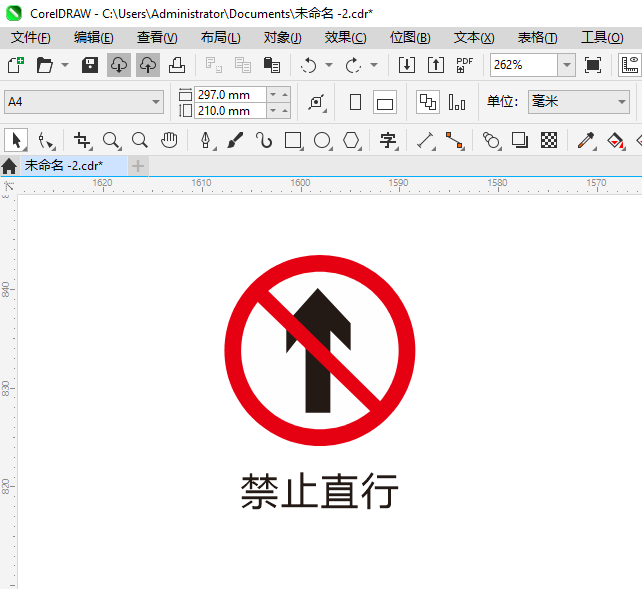Click the Print icon
This screenshot has height=589, width=642.
pos(177,65)
